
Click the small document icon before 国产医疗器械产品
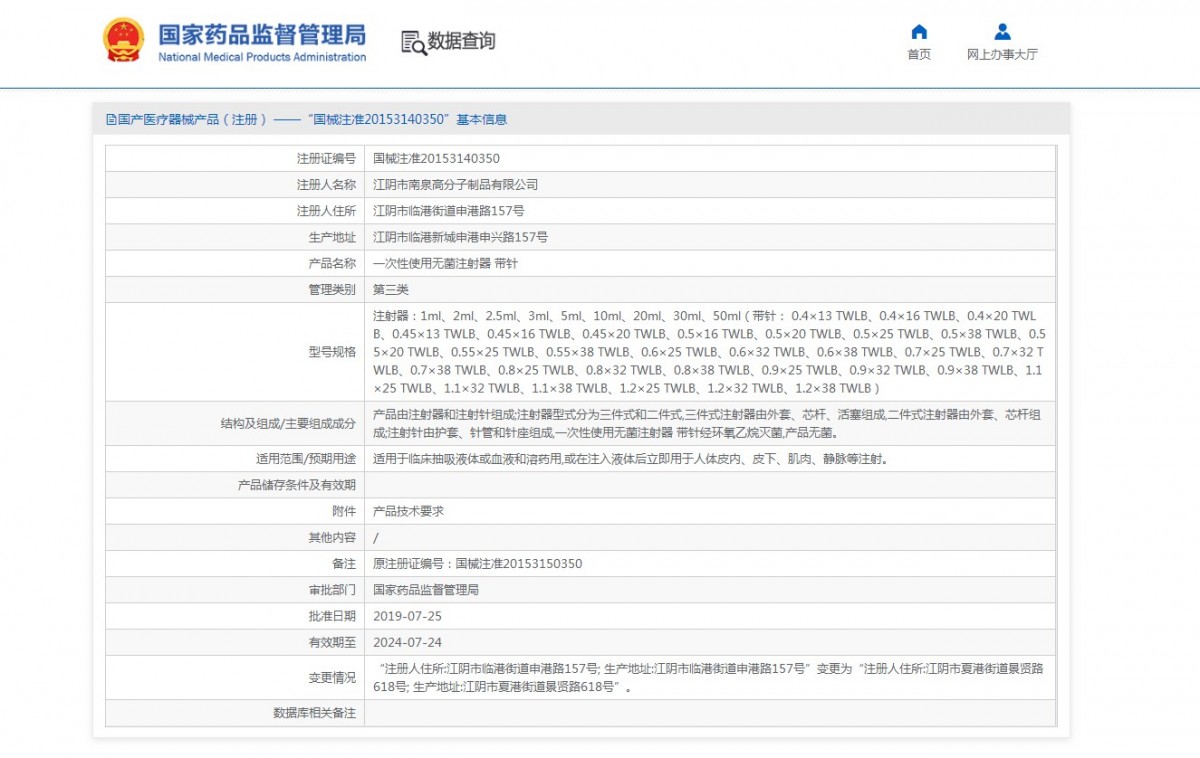pos(111,120)
